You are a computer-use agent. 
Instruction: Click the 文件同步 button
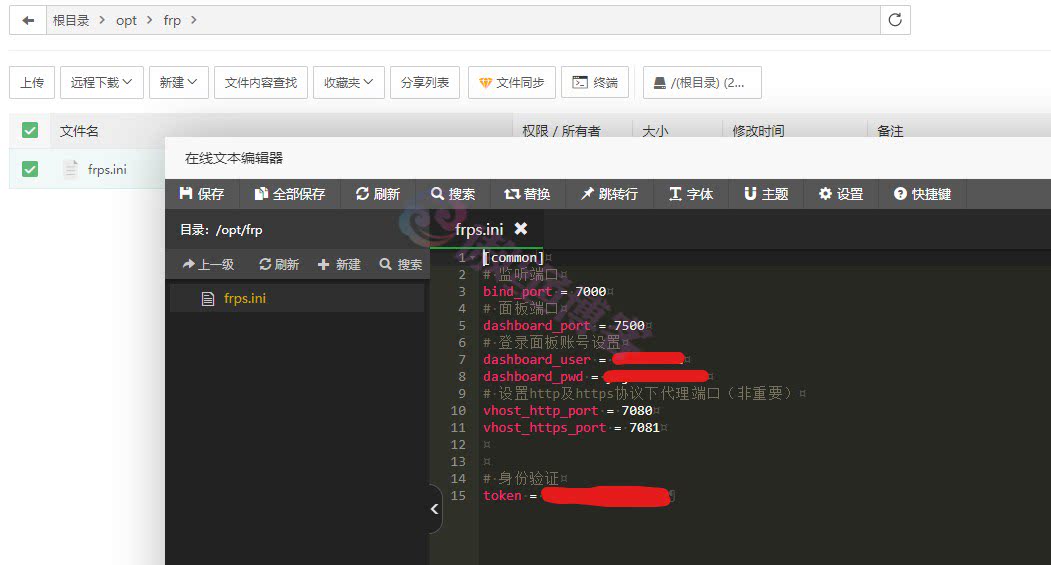click(511, 82)
